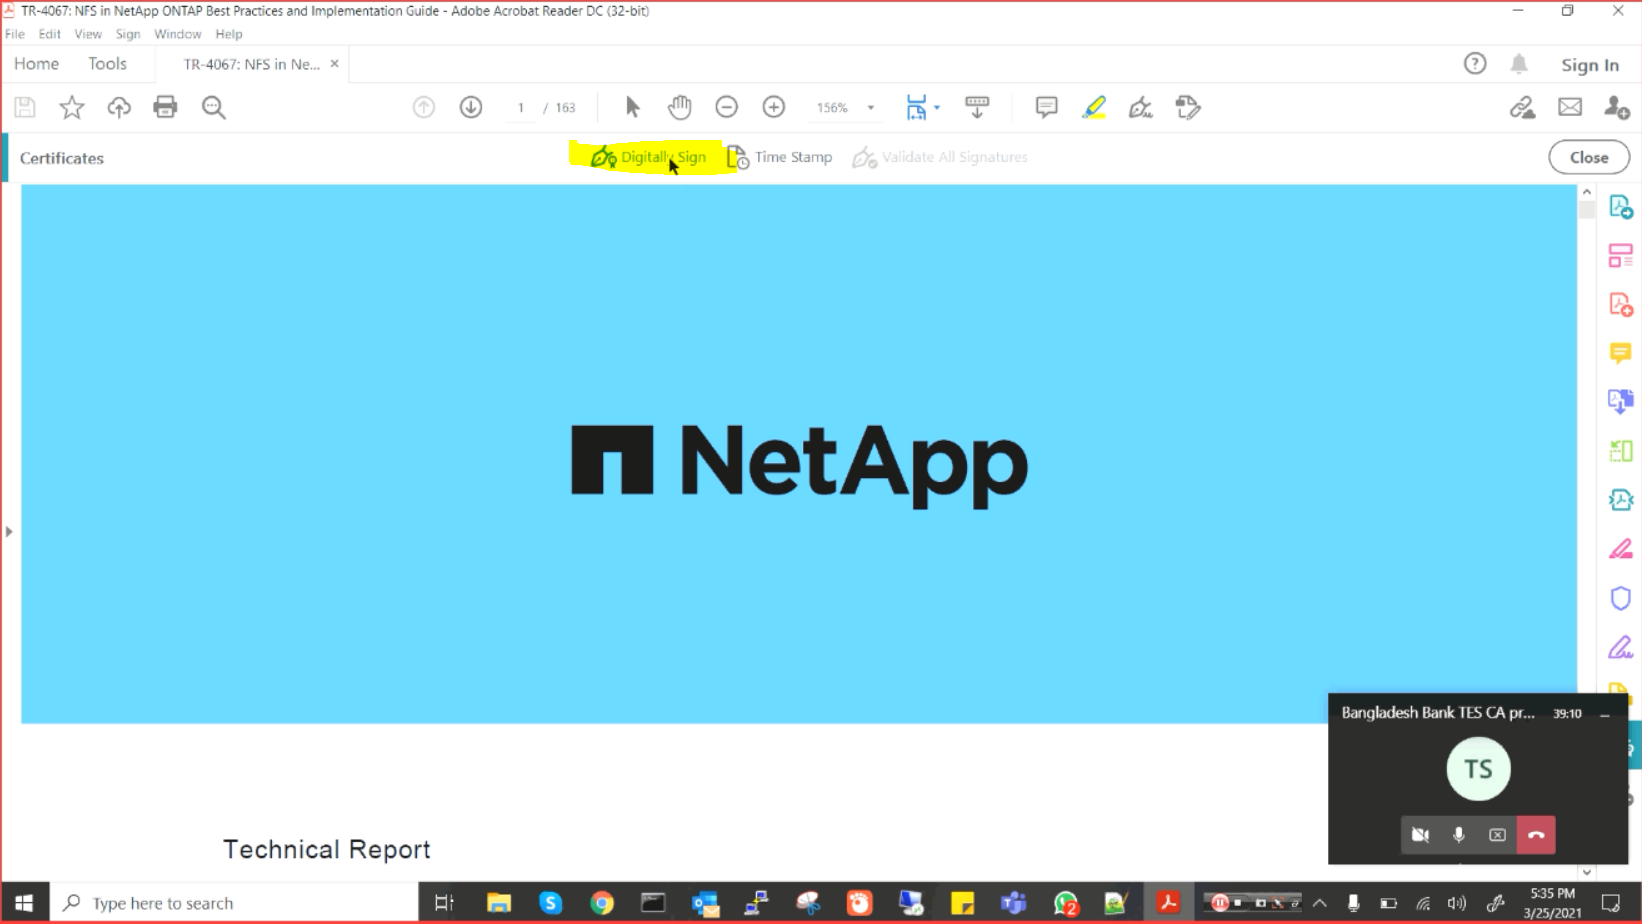Image resolution: width=1642 pixels, height=924 pixels.
Task: Mute the microphone in the call window
Action: click(x=1459, y=835)
